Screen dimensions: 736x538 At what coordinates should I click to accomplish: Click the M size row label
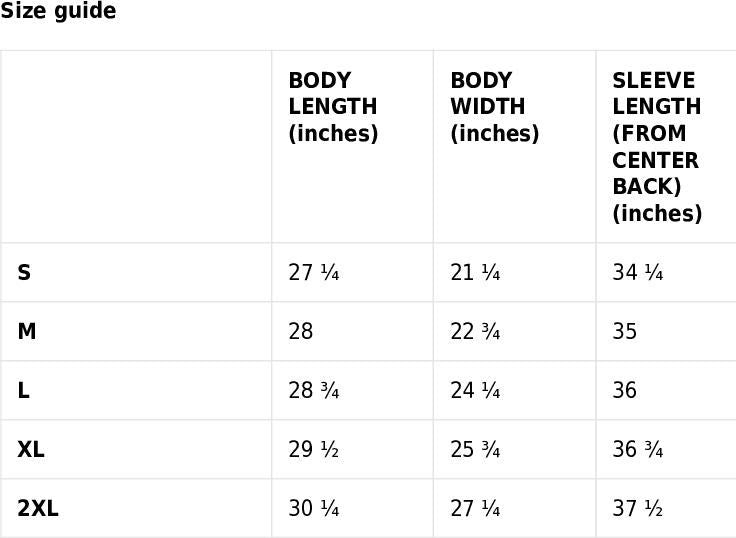click(x=27, y=331)
